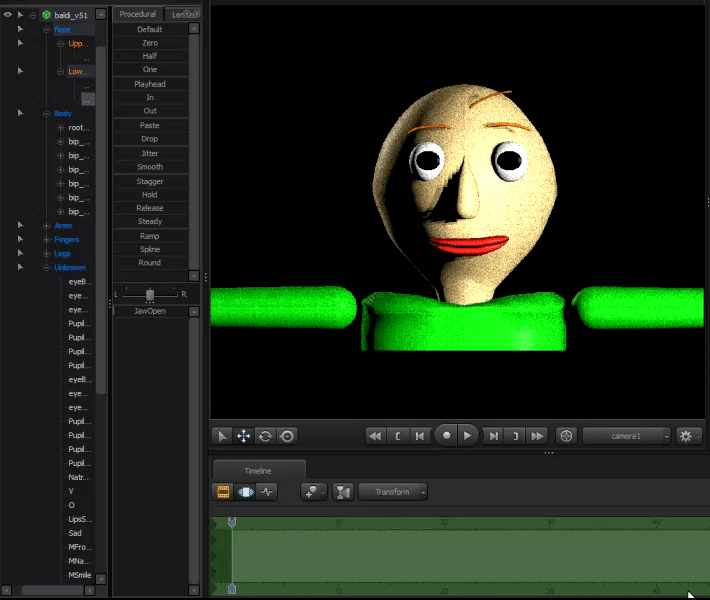Apply the Stagger preset

(150, 182)
